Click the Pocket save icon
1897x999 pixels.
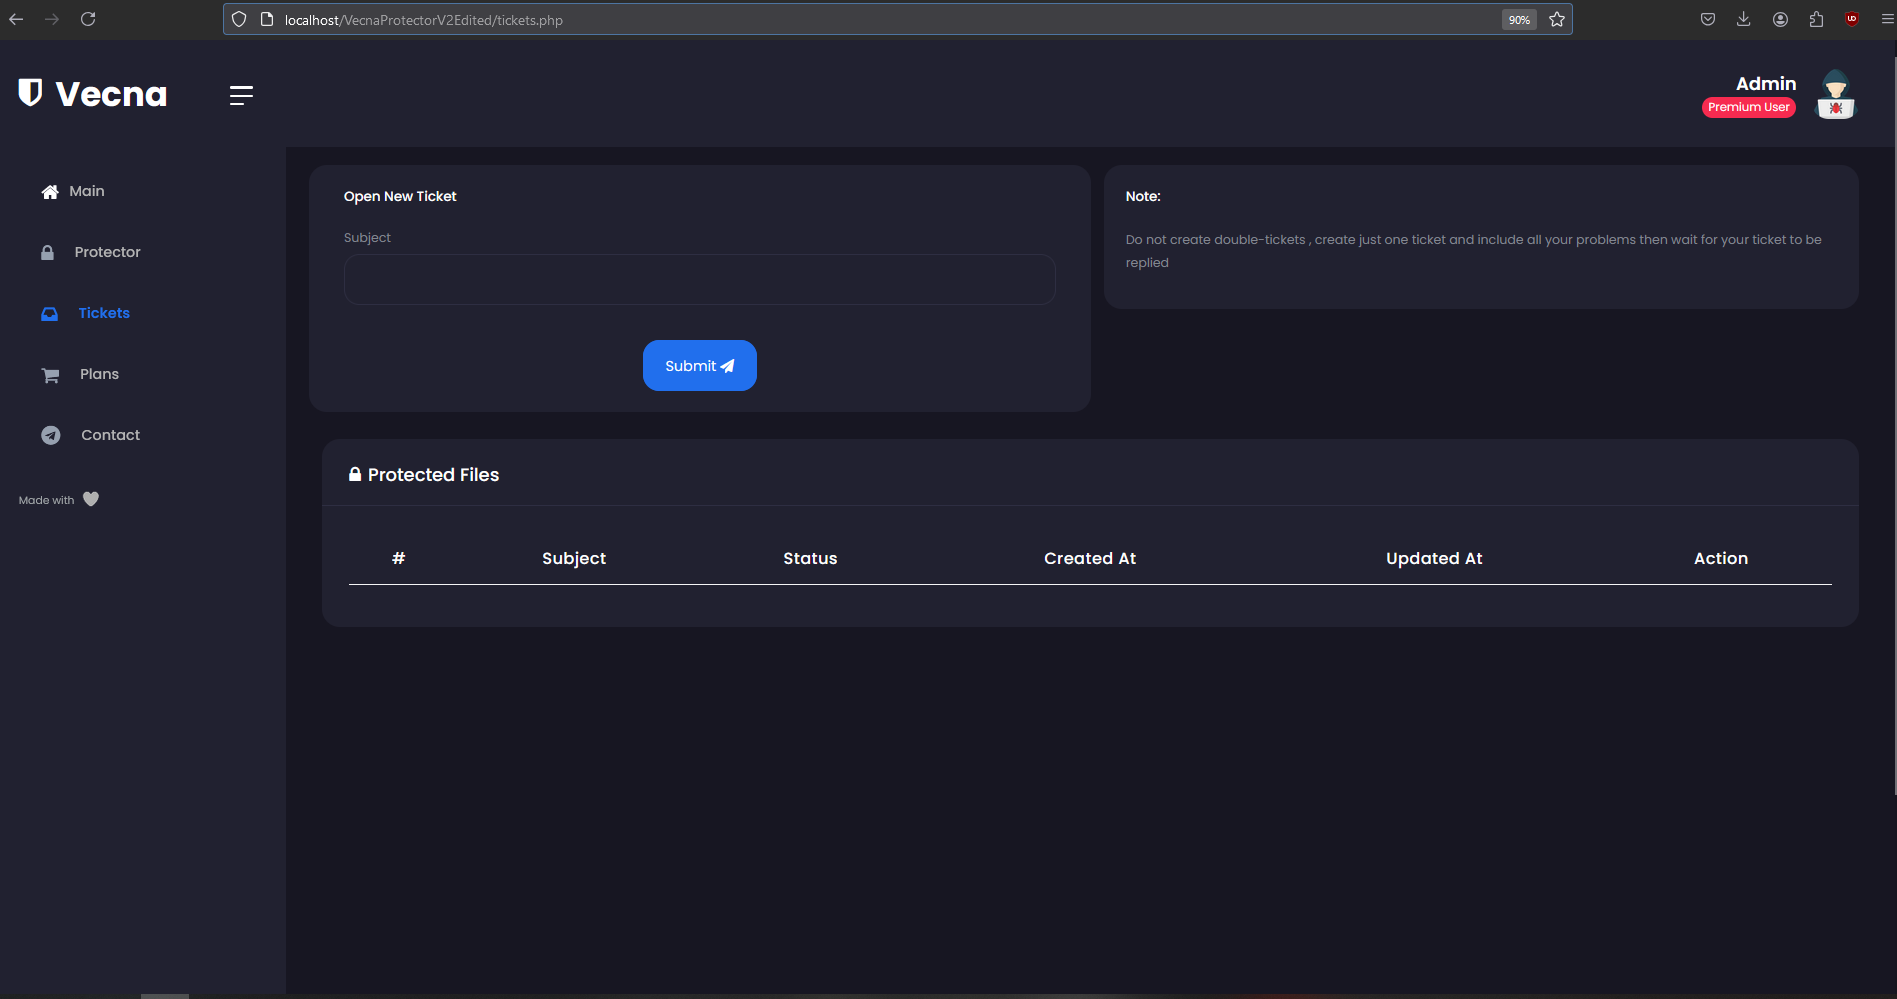(x=1707, y=19)
